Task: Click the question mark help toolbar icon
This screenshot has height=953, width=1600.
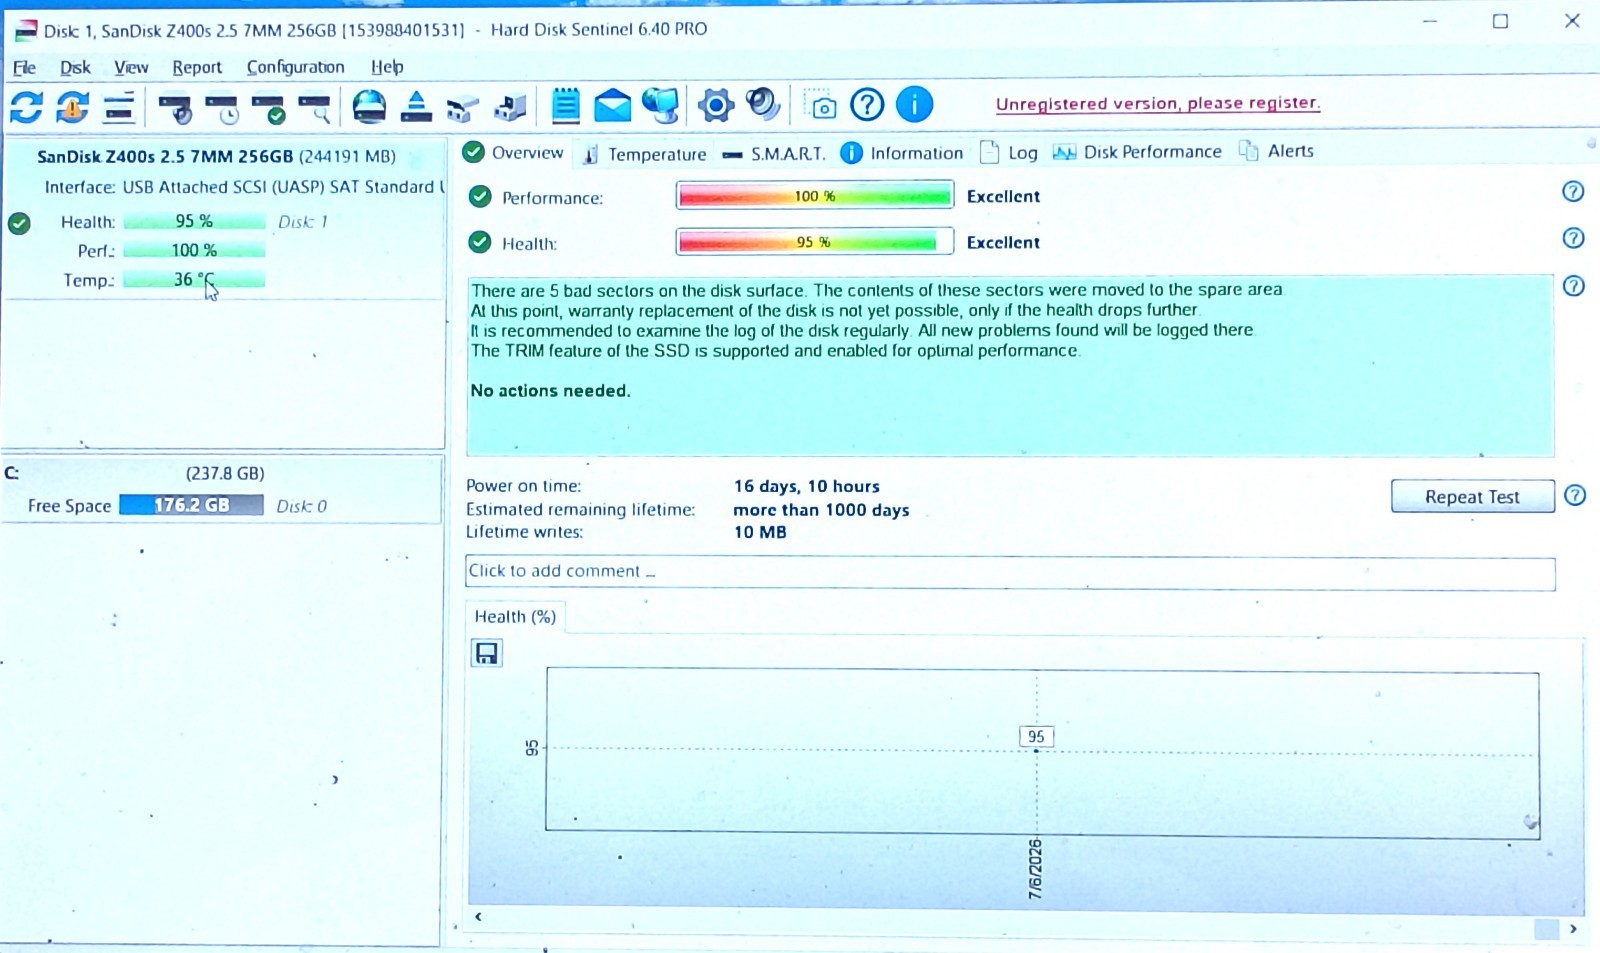Action: 867,104
